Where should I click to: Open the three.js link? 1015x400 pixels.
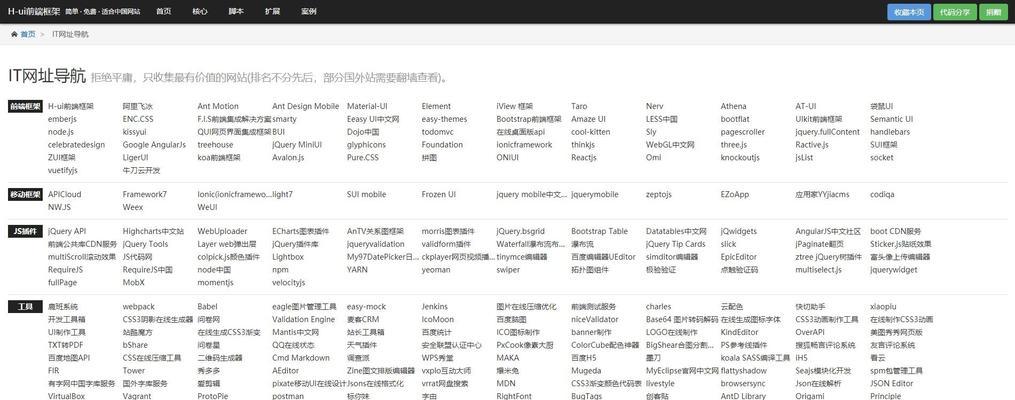pos(733,145)
